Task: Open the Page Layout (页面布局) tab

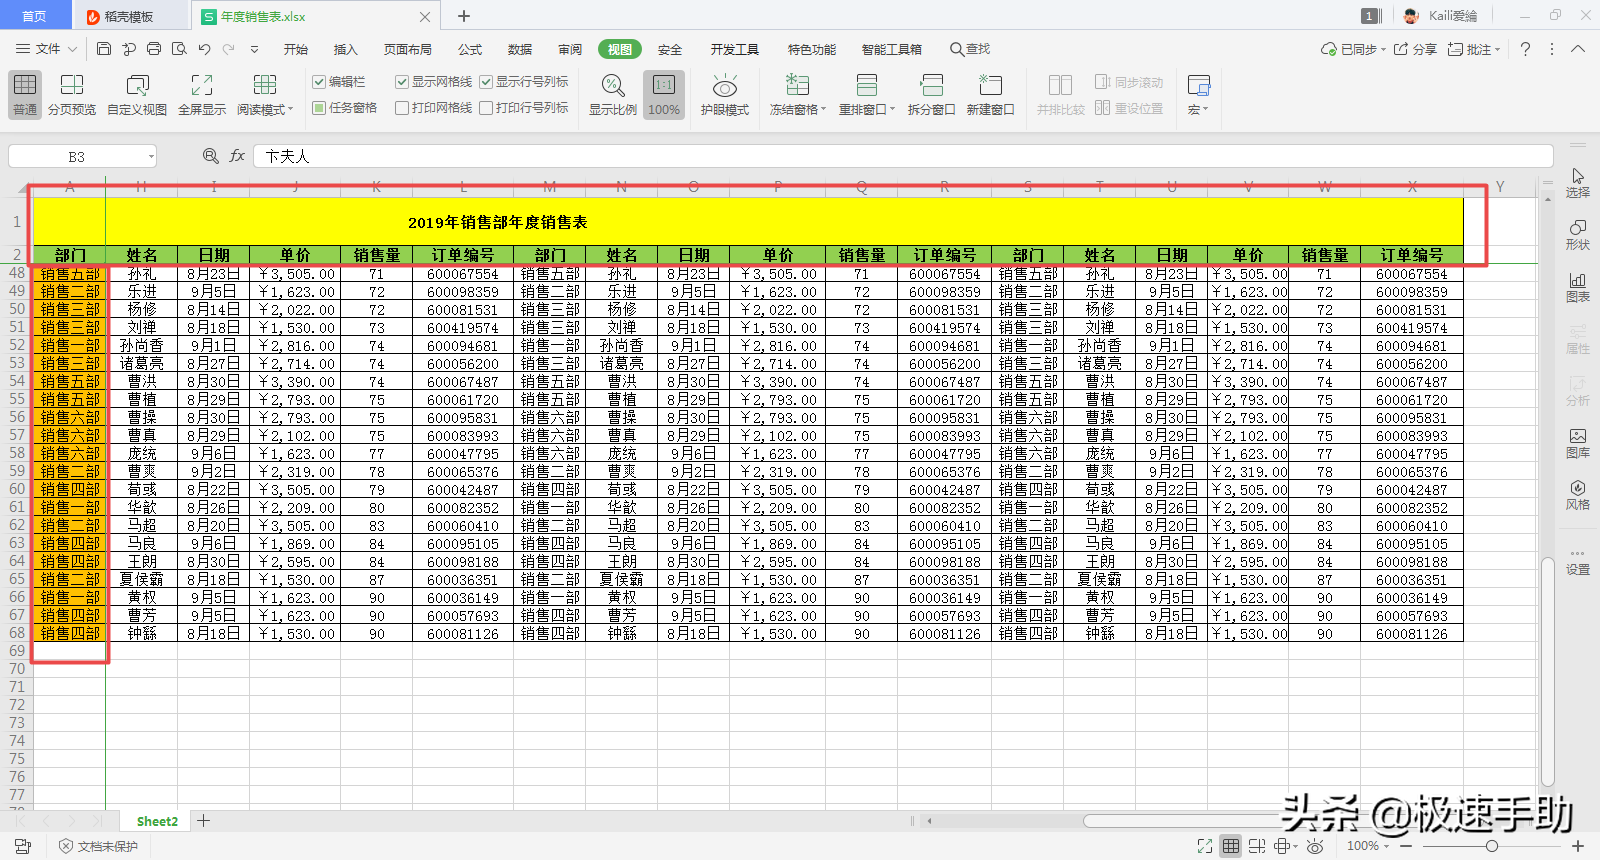Action: pos(407,49)
